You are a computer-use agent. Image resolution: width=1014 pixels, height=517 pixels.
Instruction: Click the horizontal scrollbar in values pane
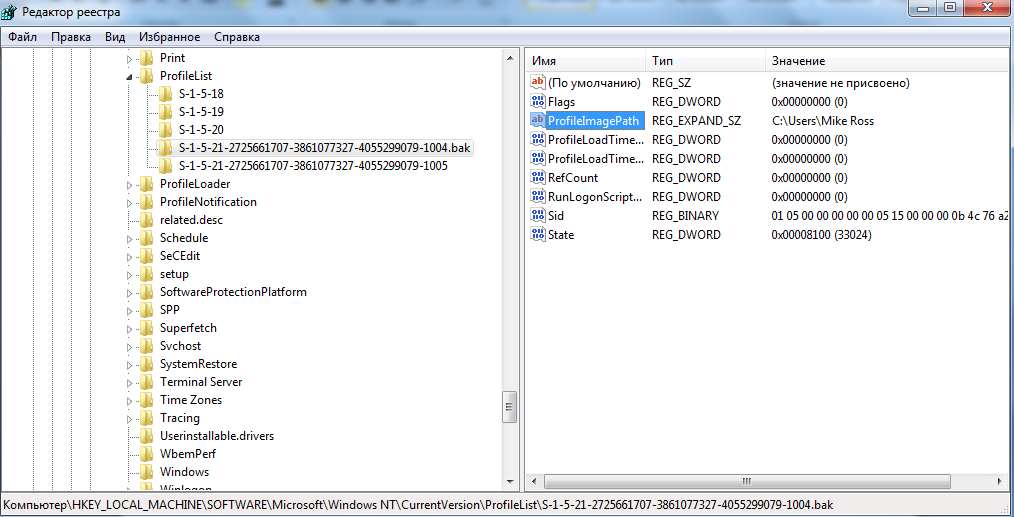point(760,481)
